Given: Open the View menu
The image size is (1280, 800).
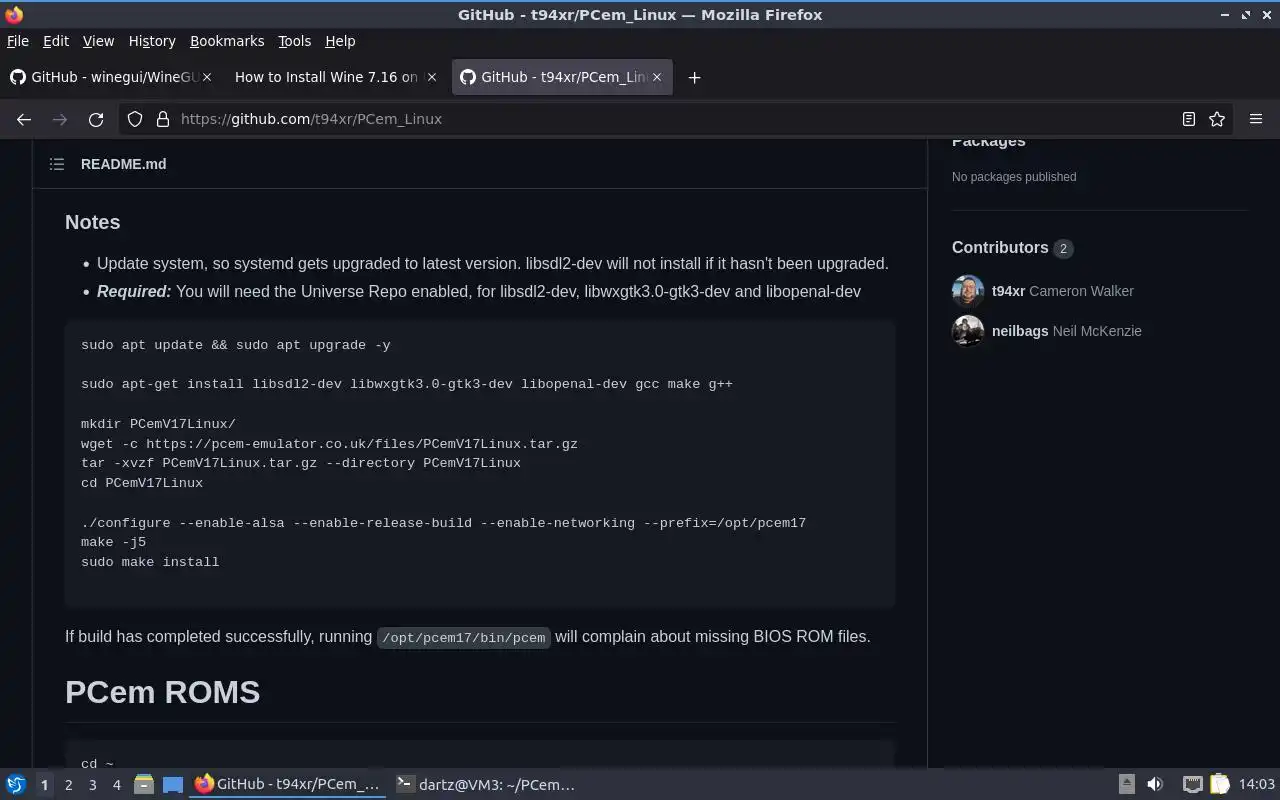Looking at the screenshot, I should [98, 41].
